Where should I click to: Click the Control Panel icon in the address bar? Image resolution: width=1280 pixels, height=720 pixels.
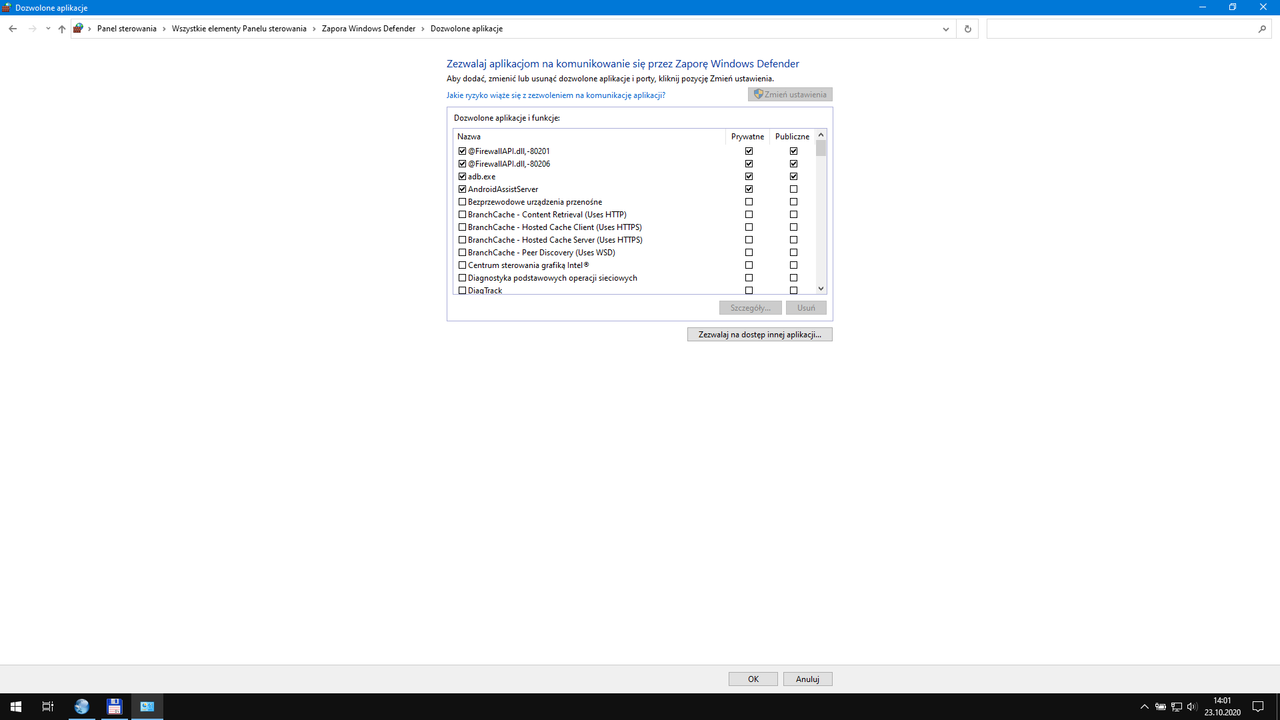(78, 29)
